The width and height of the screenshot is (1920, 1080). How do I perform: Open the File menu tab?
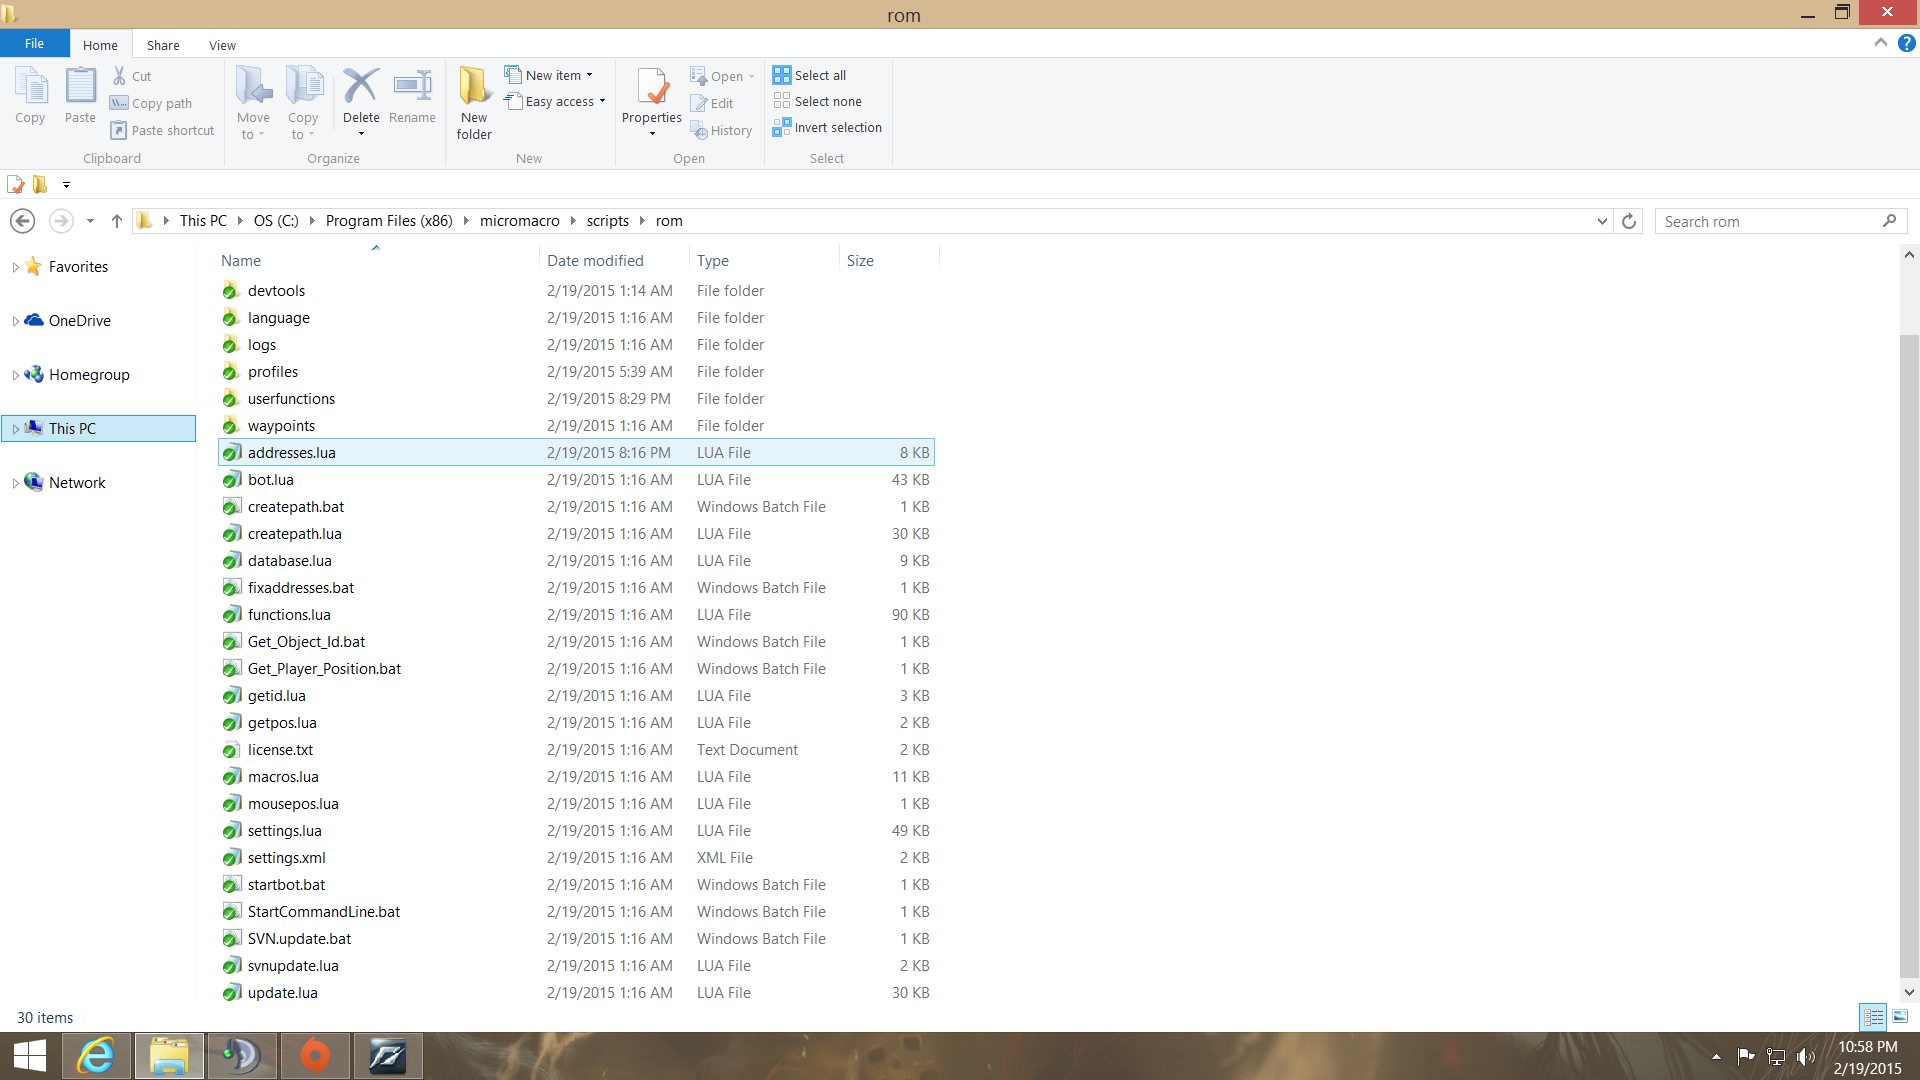[x=34, y=44]
